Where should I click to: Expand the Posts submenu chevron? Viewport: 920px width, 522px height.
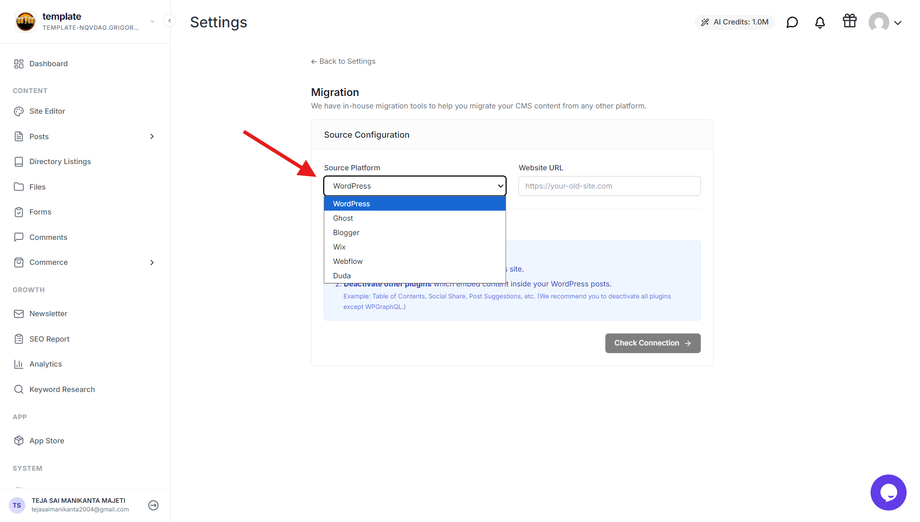tap(152, 137)
